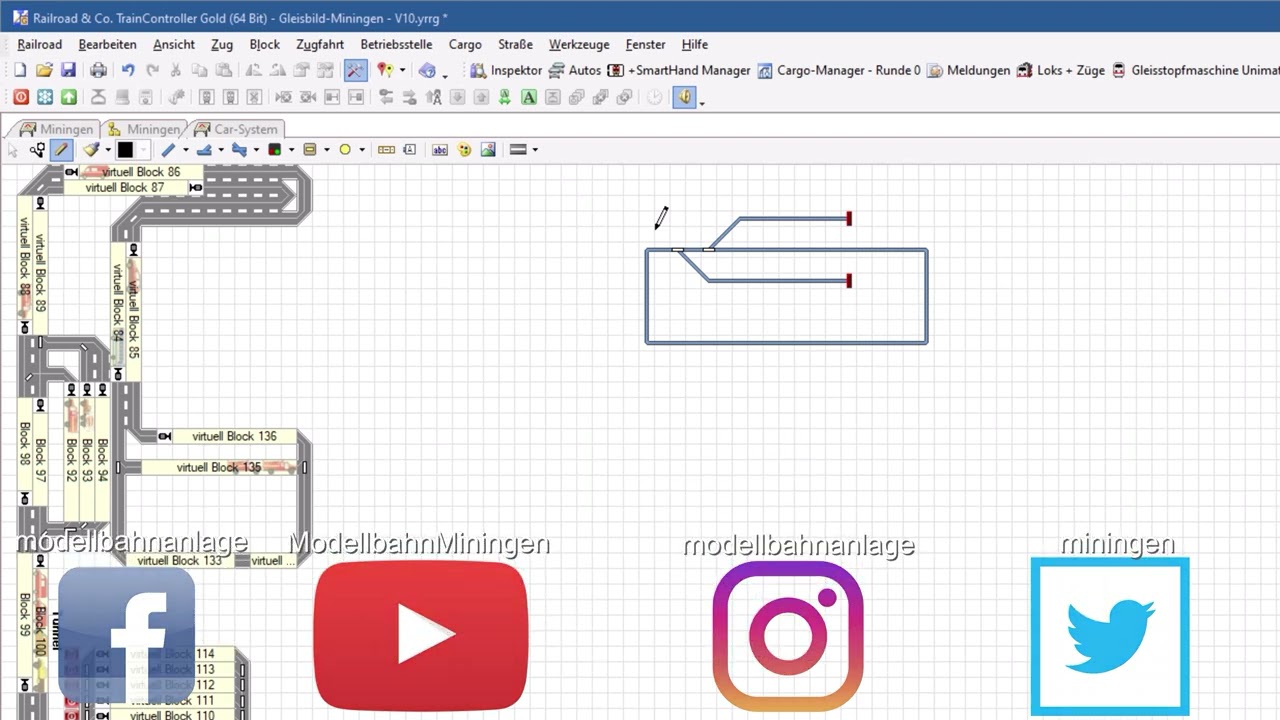Viewport: 1280px width, 720px height.
Task: Click the green up-arrow icon
Action: point(69,97)
